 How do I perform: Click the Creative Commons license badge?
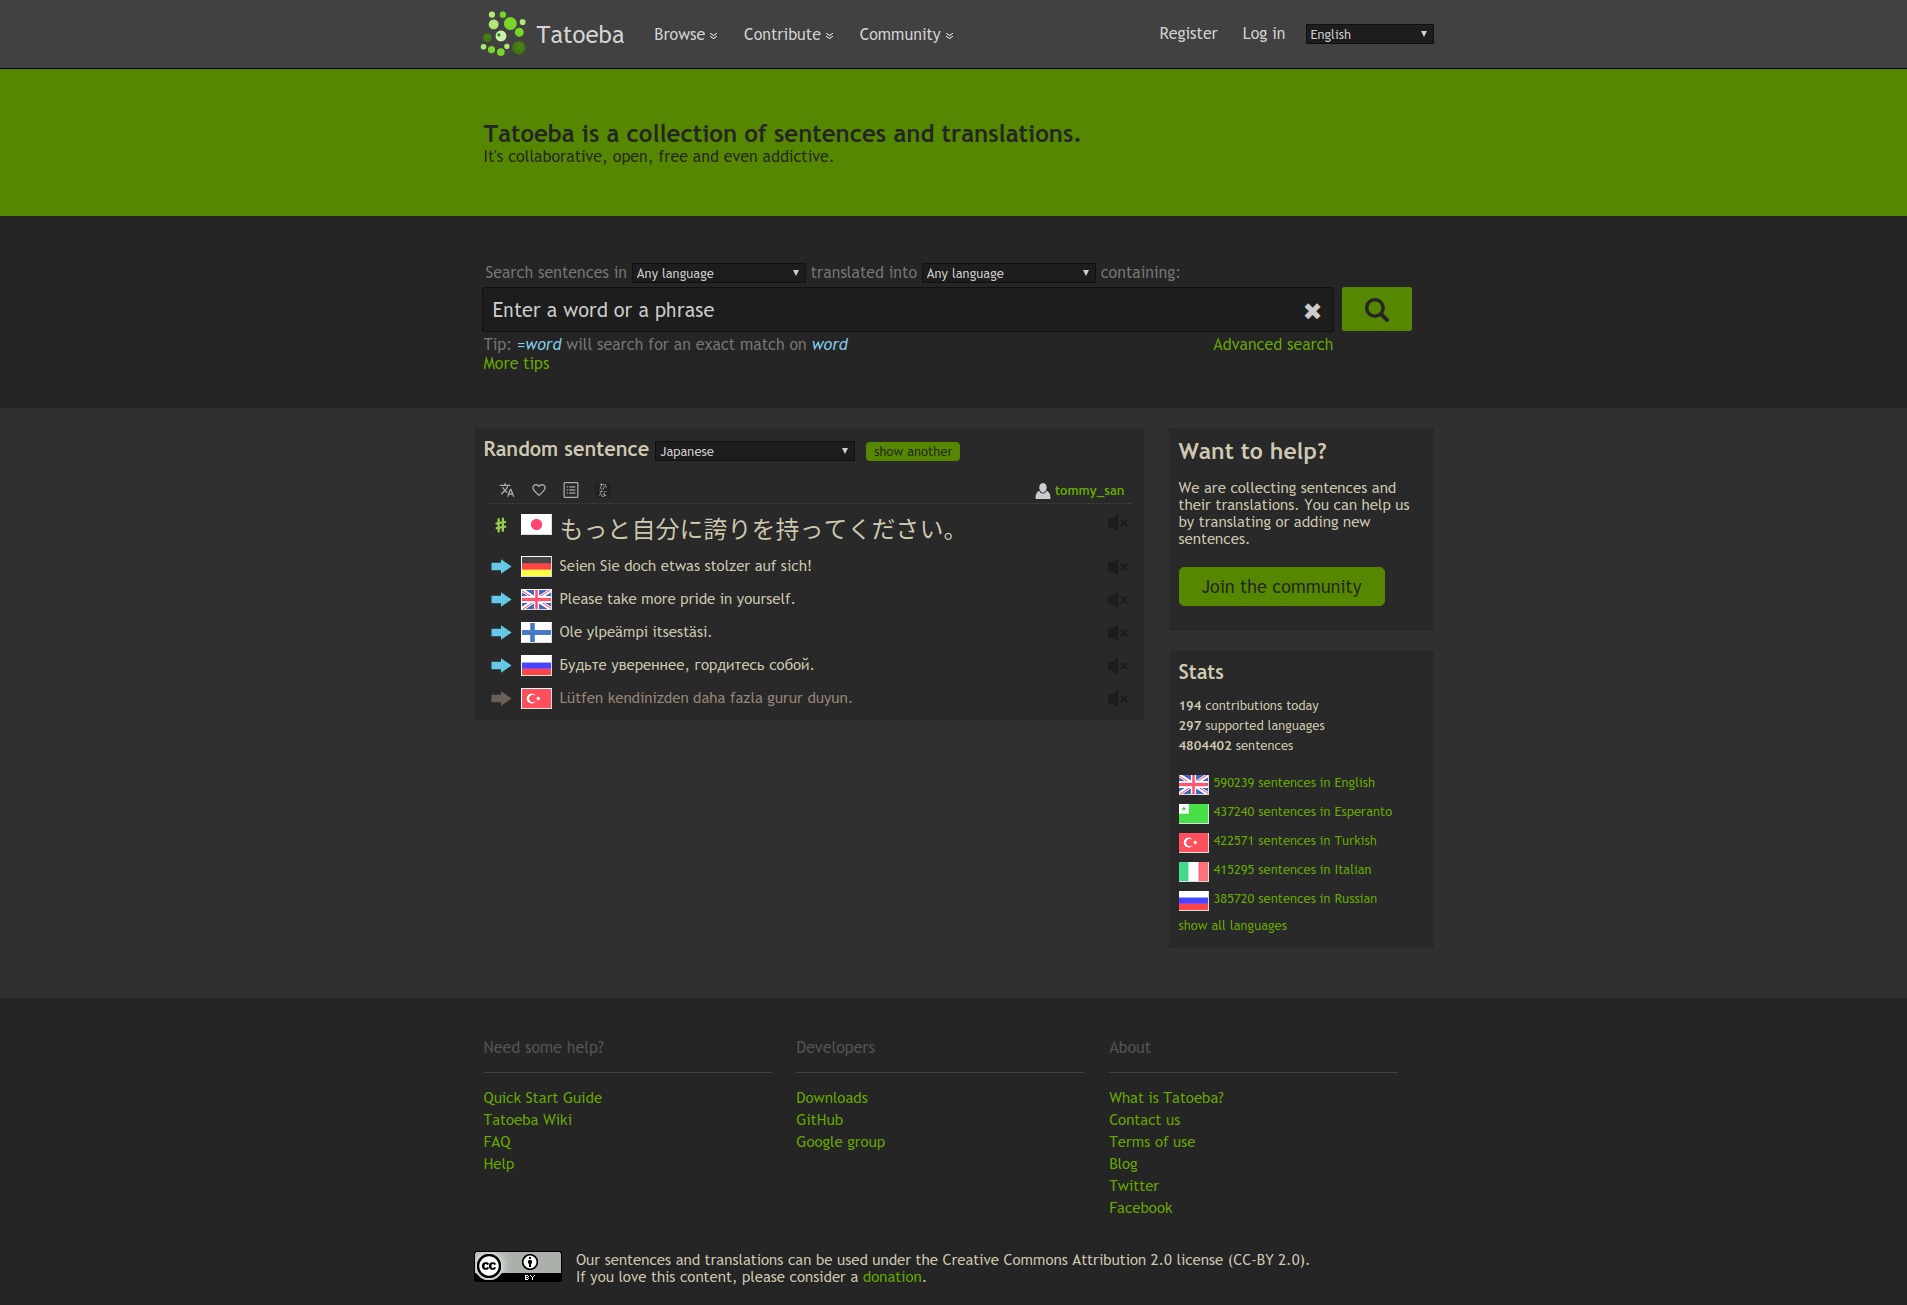(518, 1267)
